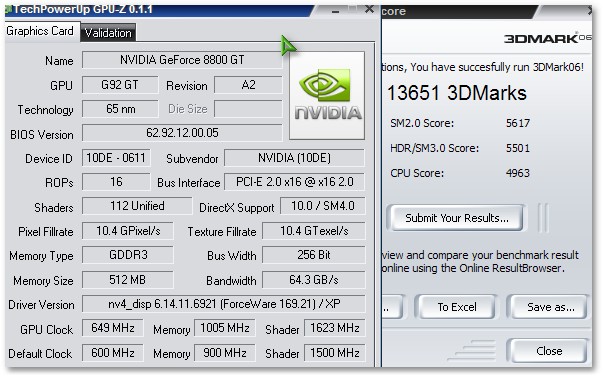Click the Shaders 112 Unified field

click(137, 206)
